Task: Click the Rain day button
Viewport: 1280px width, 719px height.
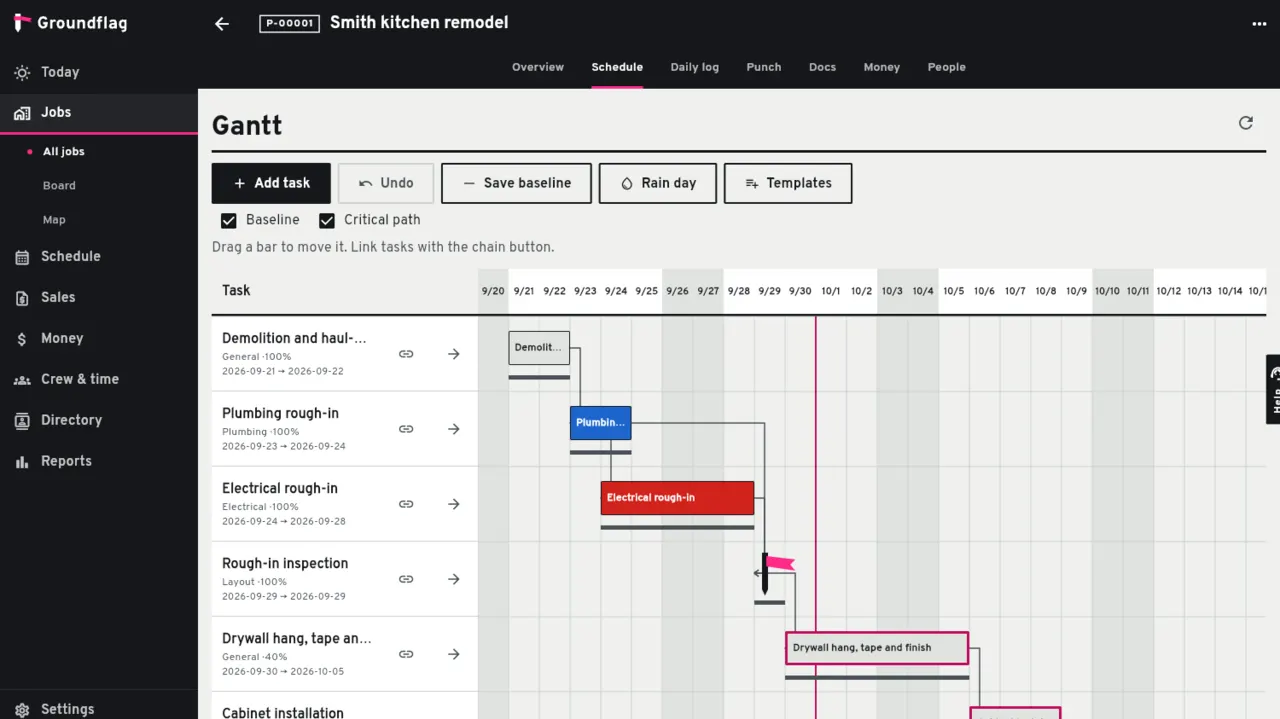Action: [x=658, y=183]
